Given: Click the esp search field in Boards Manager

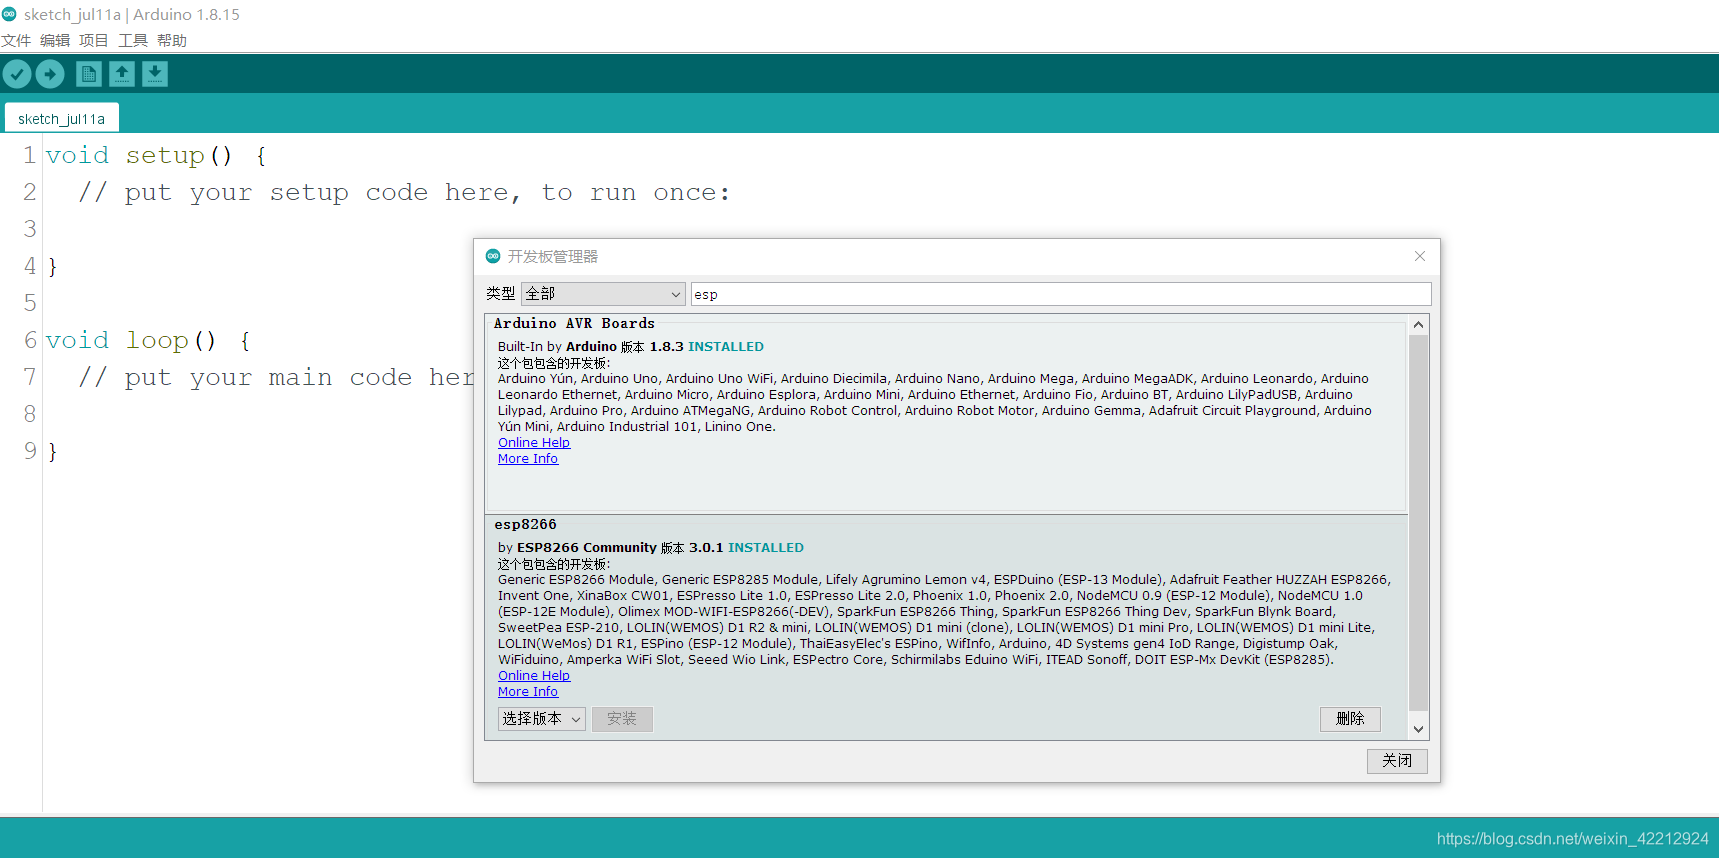Looking at the screenshot, I should [1061, 294].
